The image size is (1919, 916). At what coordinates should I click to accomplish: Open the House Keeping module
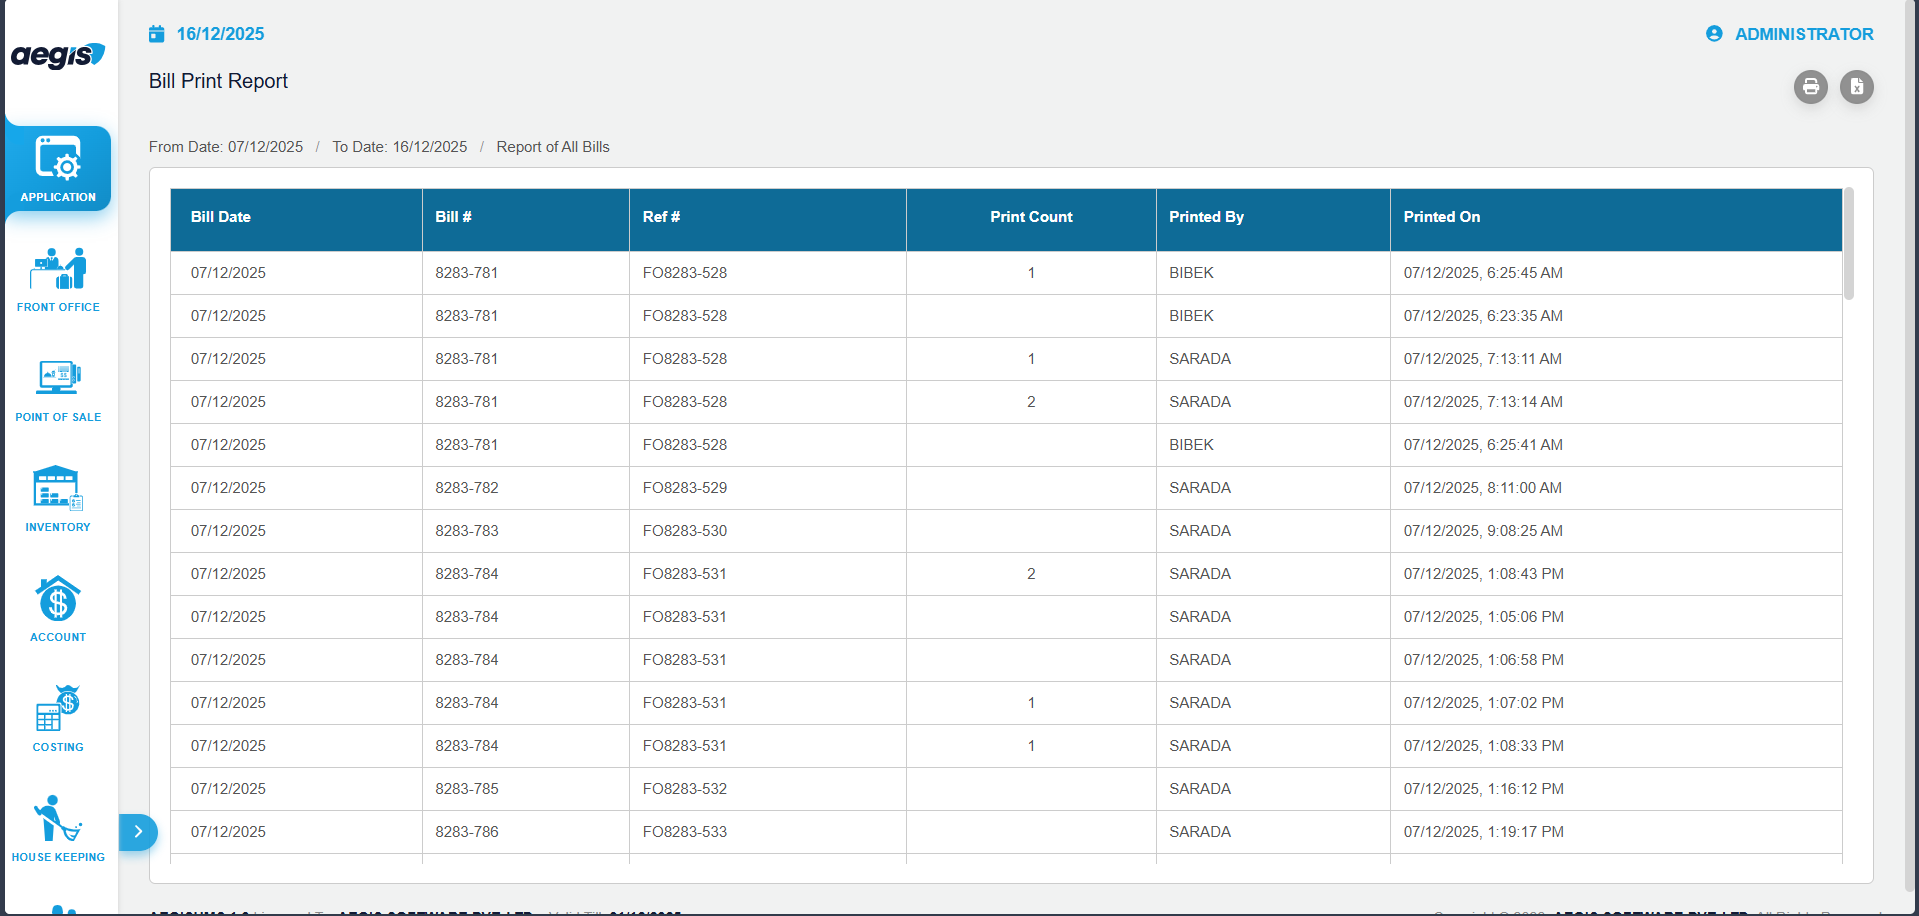coord(58,829)
